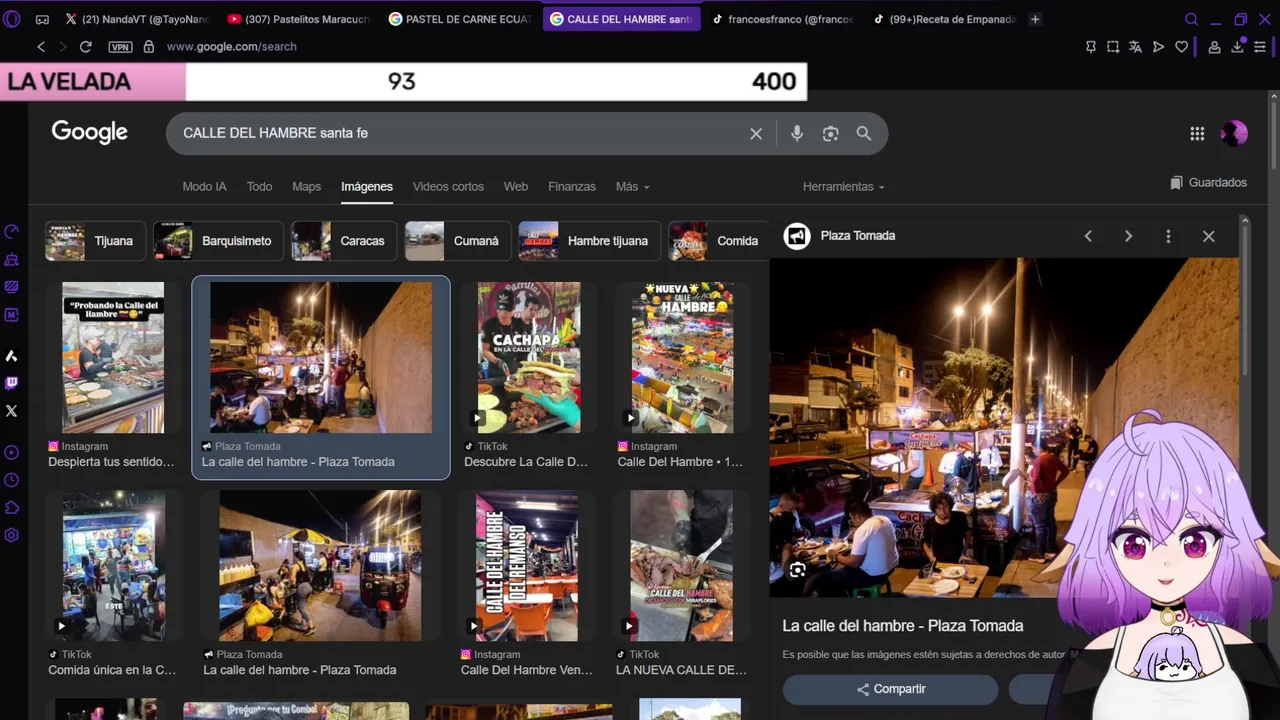The height and width of the screenshot is (720, 1280).
Task: Click the site padlock icon
Action: [149, 47]
